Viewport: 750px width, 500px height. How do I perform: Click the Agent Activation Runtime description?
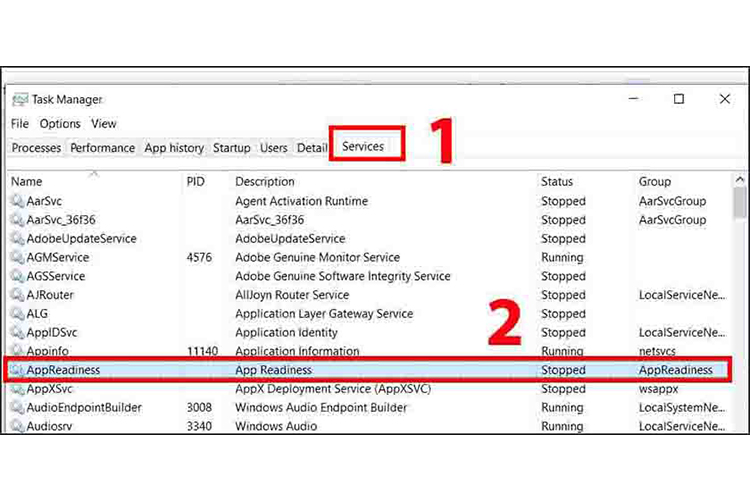pyautogui.click(x=301, y=201)
